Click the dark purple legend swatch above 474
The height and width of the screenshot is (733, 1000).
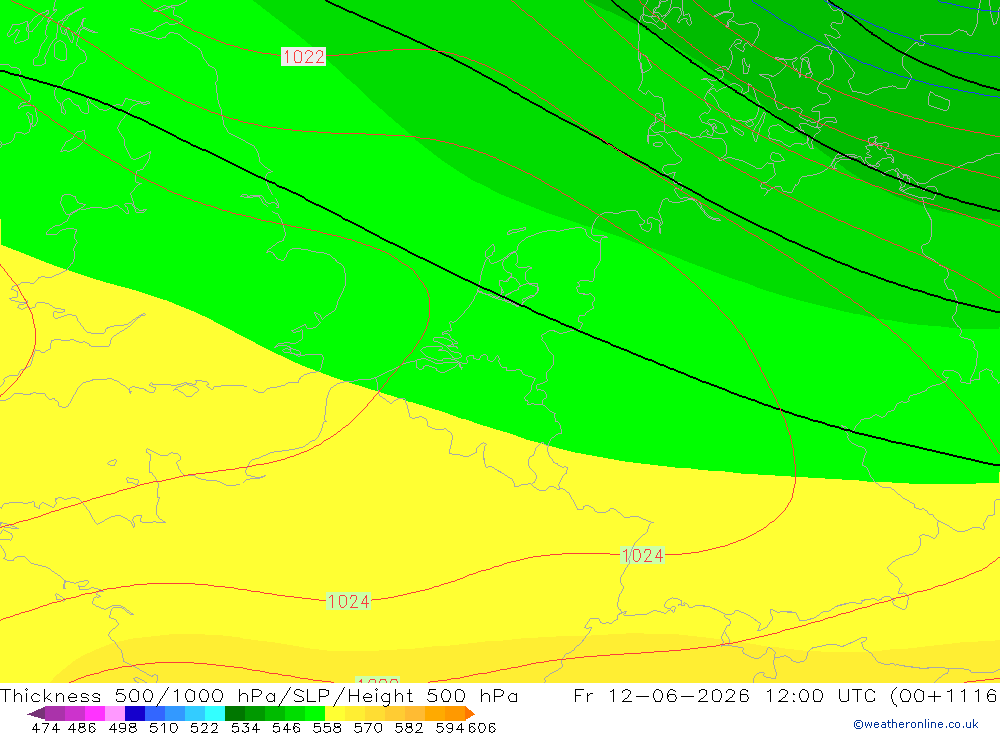point(55,713)
